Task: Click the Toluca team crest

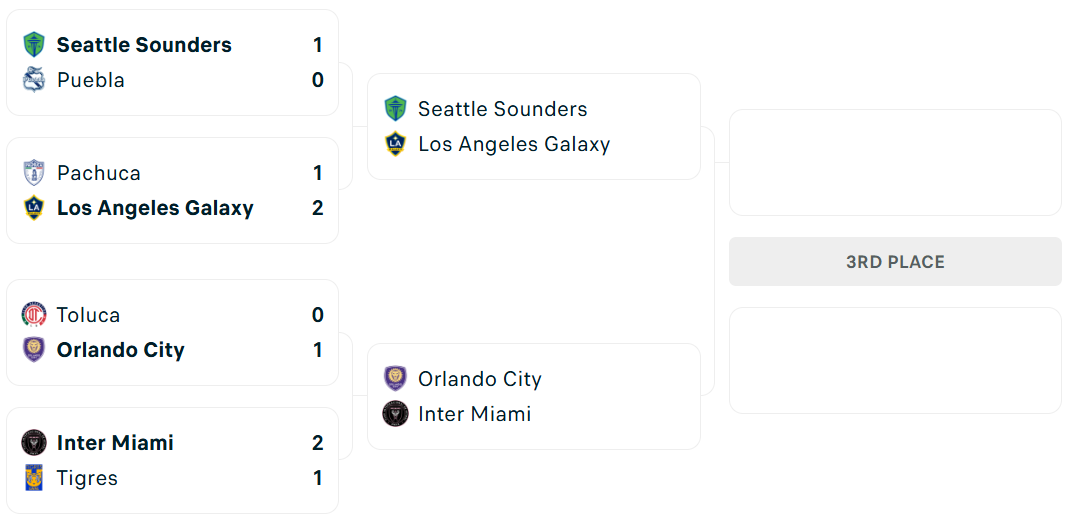Action: click(x=34, y=315)
